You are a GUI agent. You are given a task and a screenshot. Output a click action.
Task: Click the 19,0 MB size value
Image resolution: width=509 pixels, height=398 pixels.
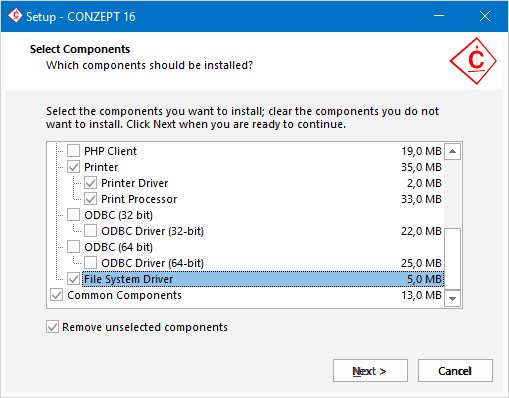pos(421,151)
